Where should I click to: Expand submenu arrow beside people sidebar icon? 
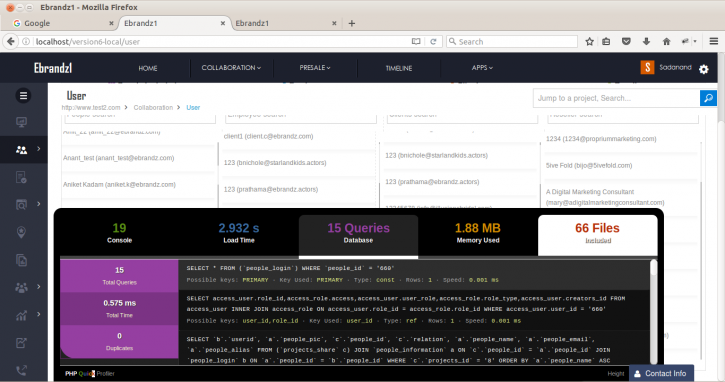tap(39, 149)
